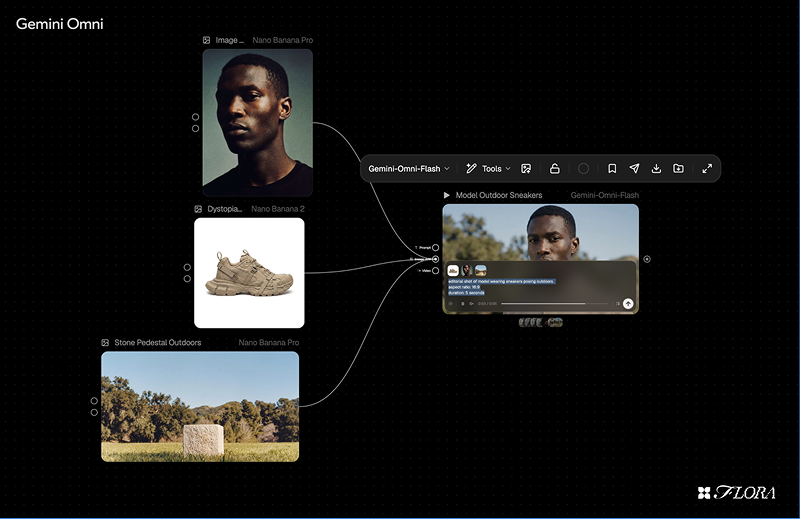Click lower left connector of landscape node

tap(94, 412)
